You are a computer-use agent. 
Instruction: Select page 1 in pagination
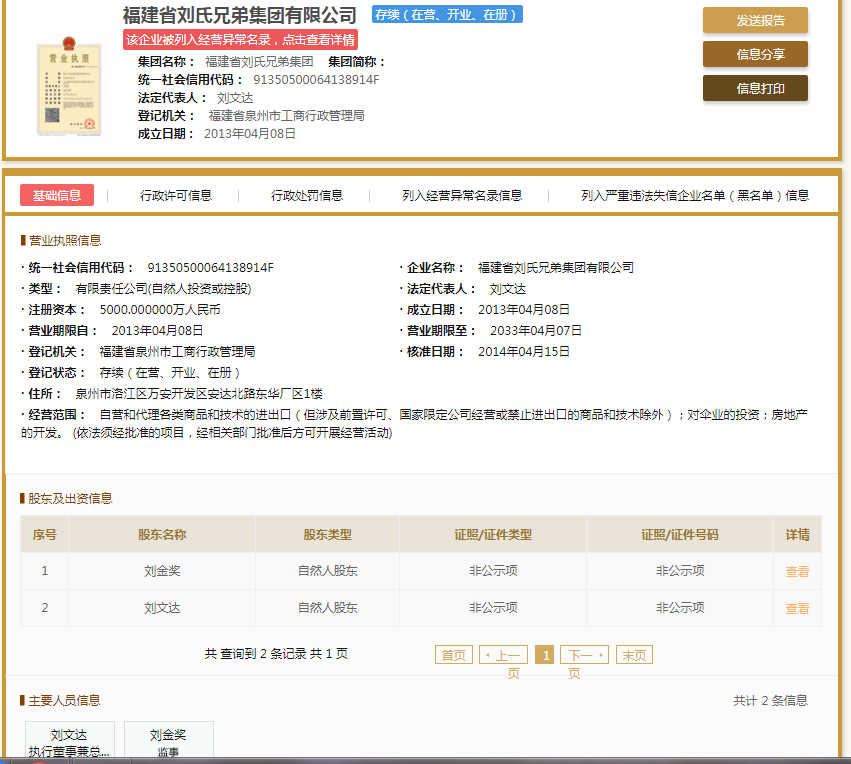click(x=545, y=655)
